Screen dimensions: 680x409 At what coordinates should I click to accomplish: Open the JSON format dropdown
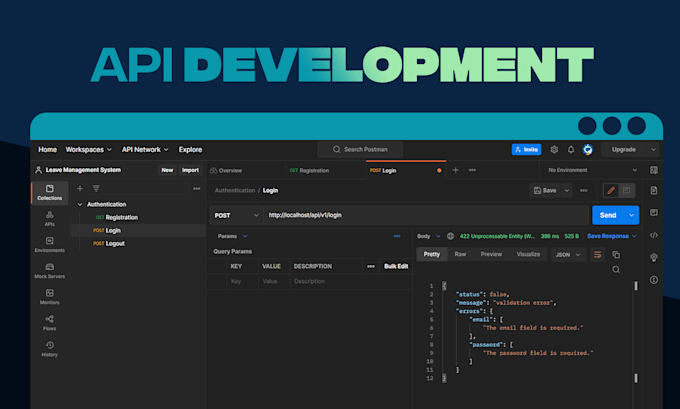tap(568, 255)
